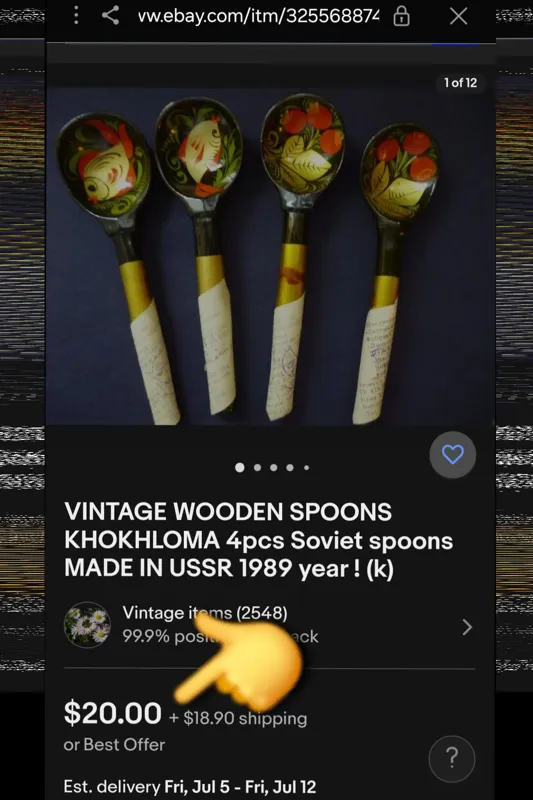View 99.9% positive feedback text
The image size is (533, 800).
220,637
